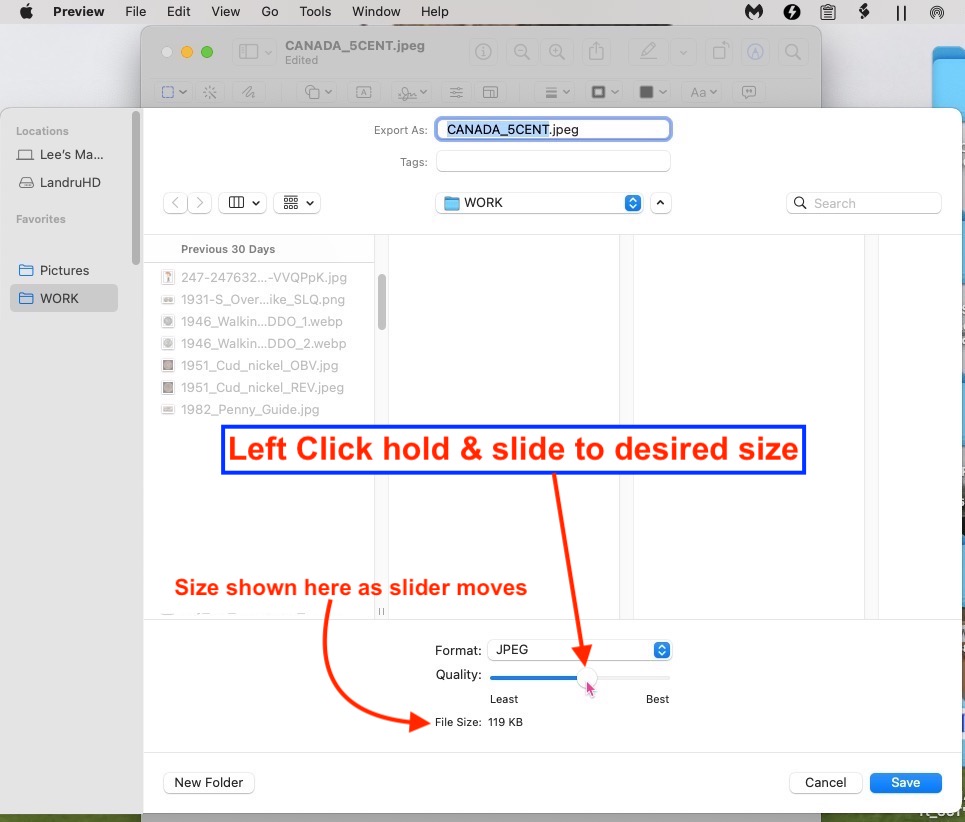Click file 1982_Penny_Guide.jpg
The height and width of the screenshot is (822, 965).
[x=250, y=410]
